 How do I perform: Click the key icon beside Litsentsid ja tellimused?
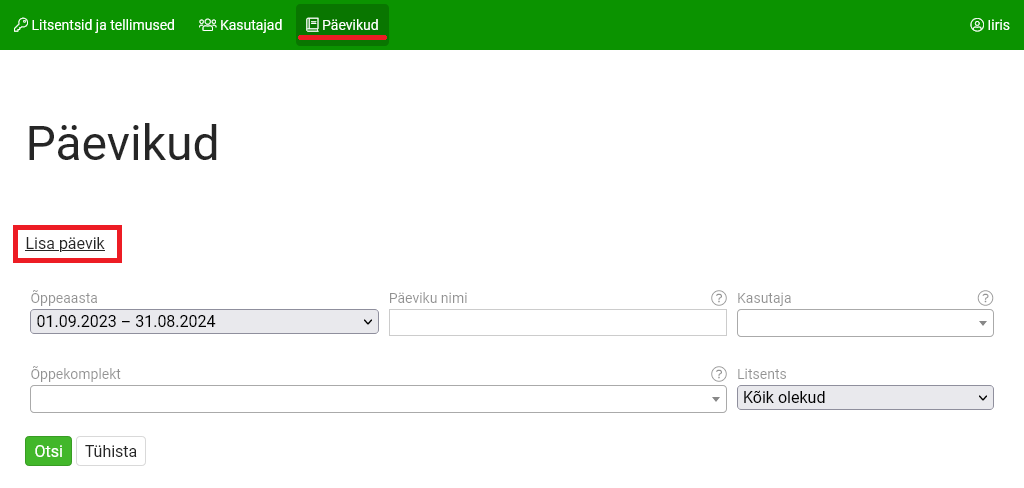coord(20,25)
